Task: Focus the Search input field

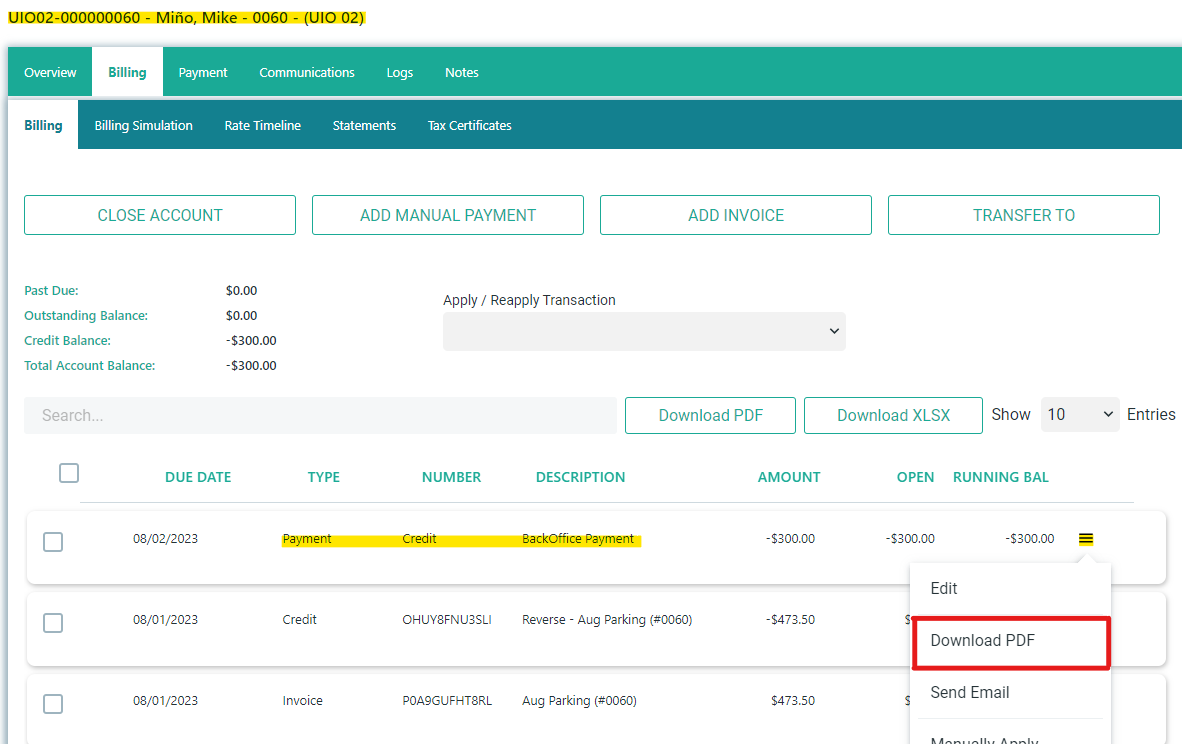Action: (x=320, y=416)
